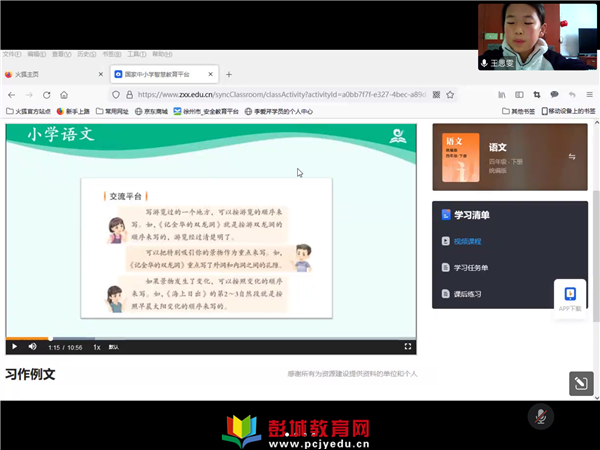Switch subject with the swap arrows icon
Image resolution: width=600 pixels, height=450 pixels.
572,157
